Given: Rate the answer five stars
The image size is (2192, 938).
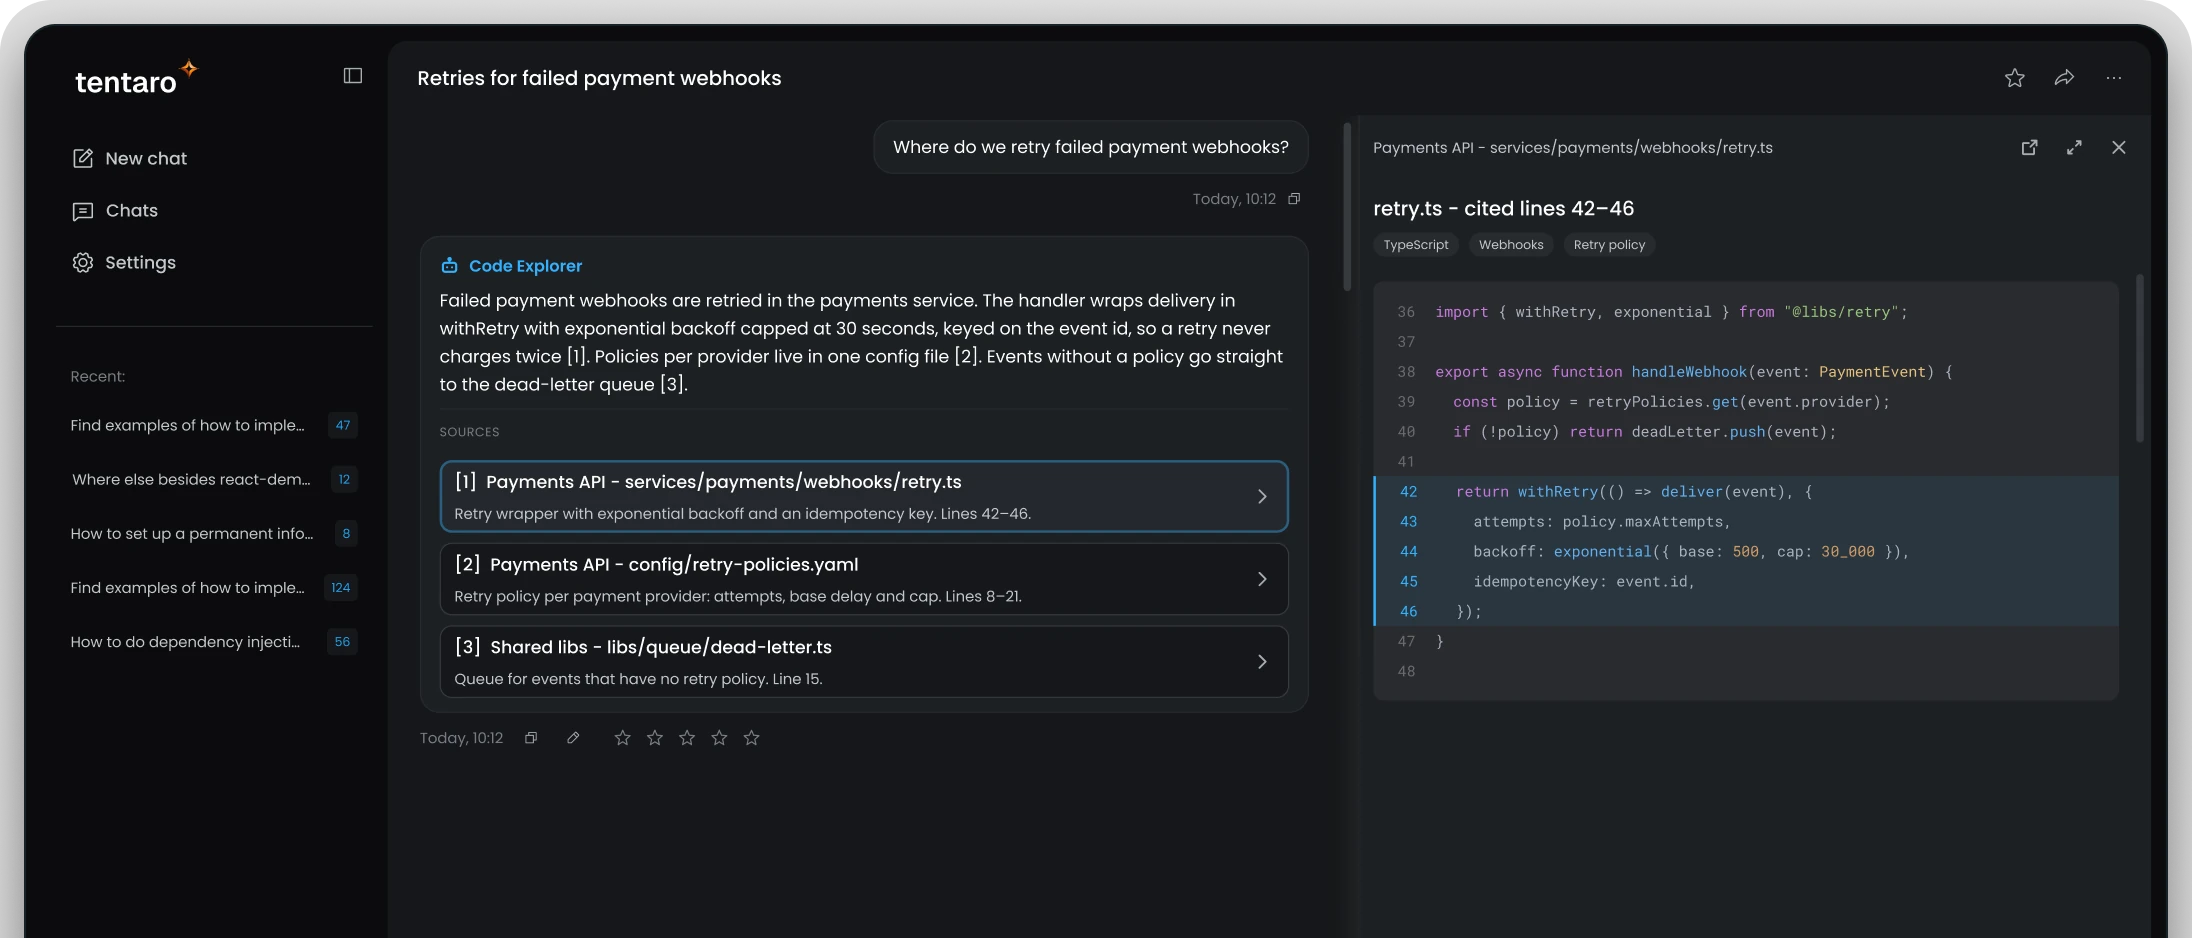Looking at the screenshot, I should tap(751, 738).
